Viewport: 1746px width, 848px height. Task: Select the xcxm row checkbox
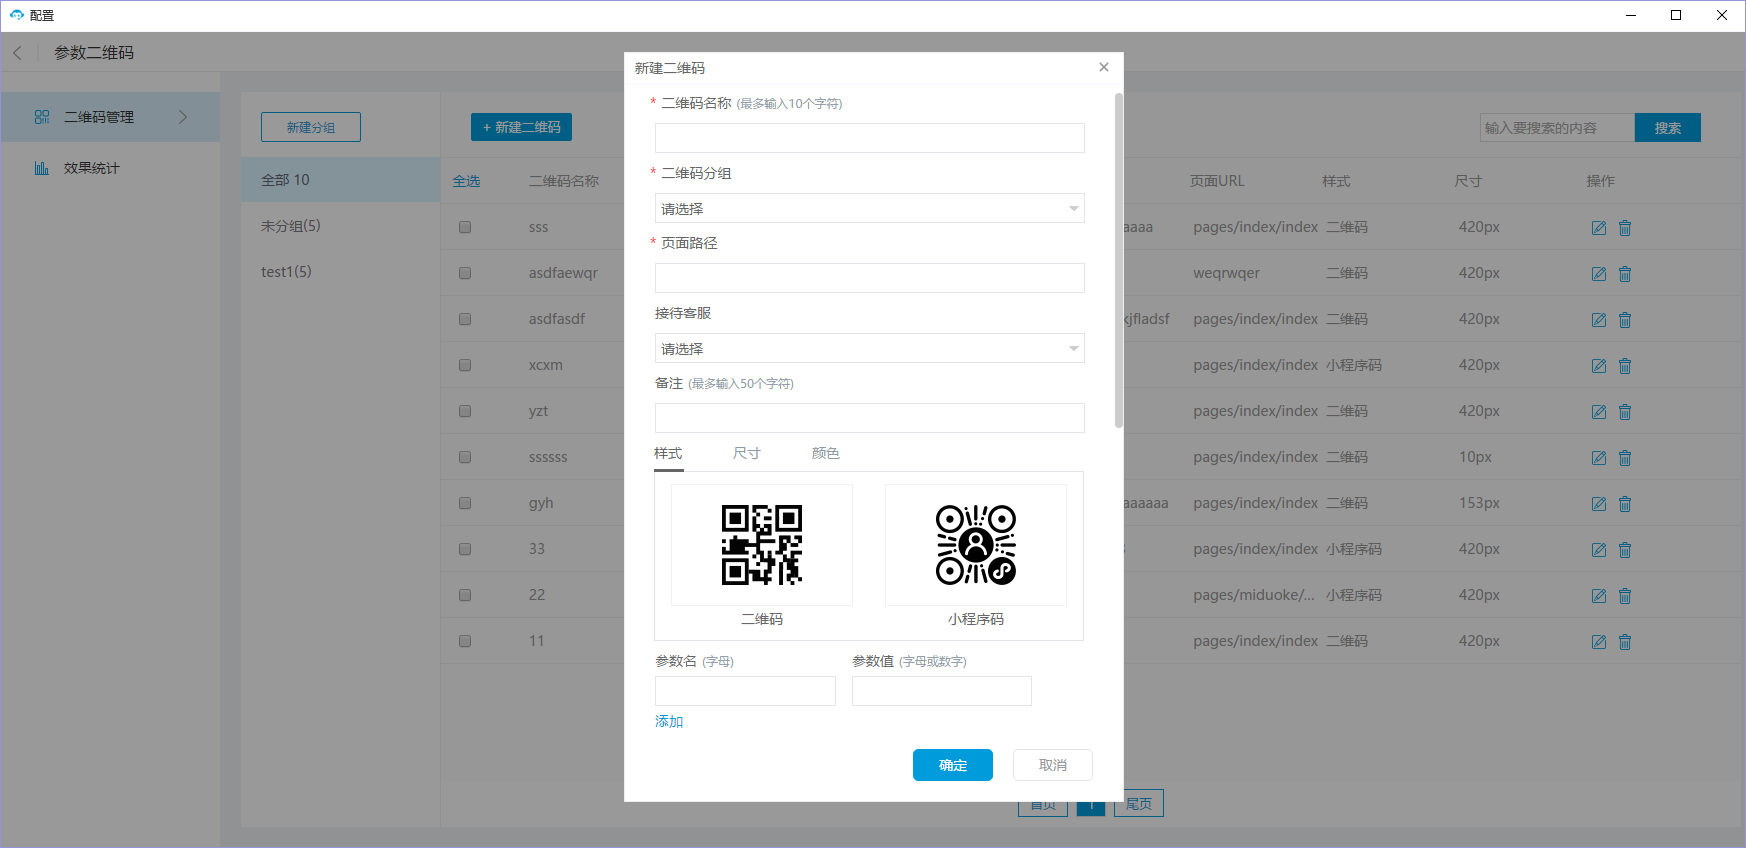coord(465,365)
